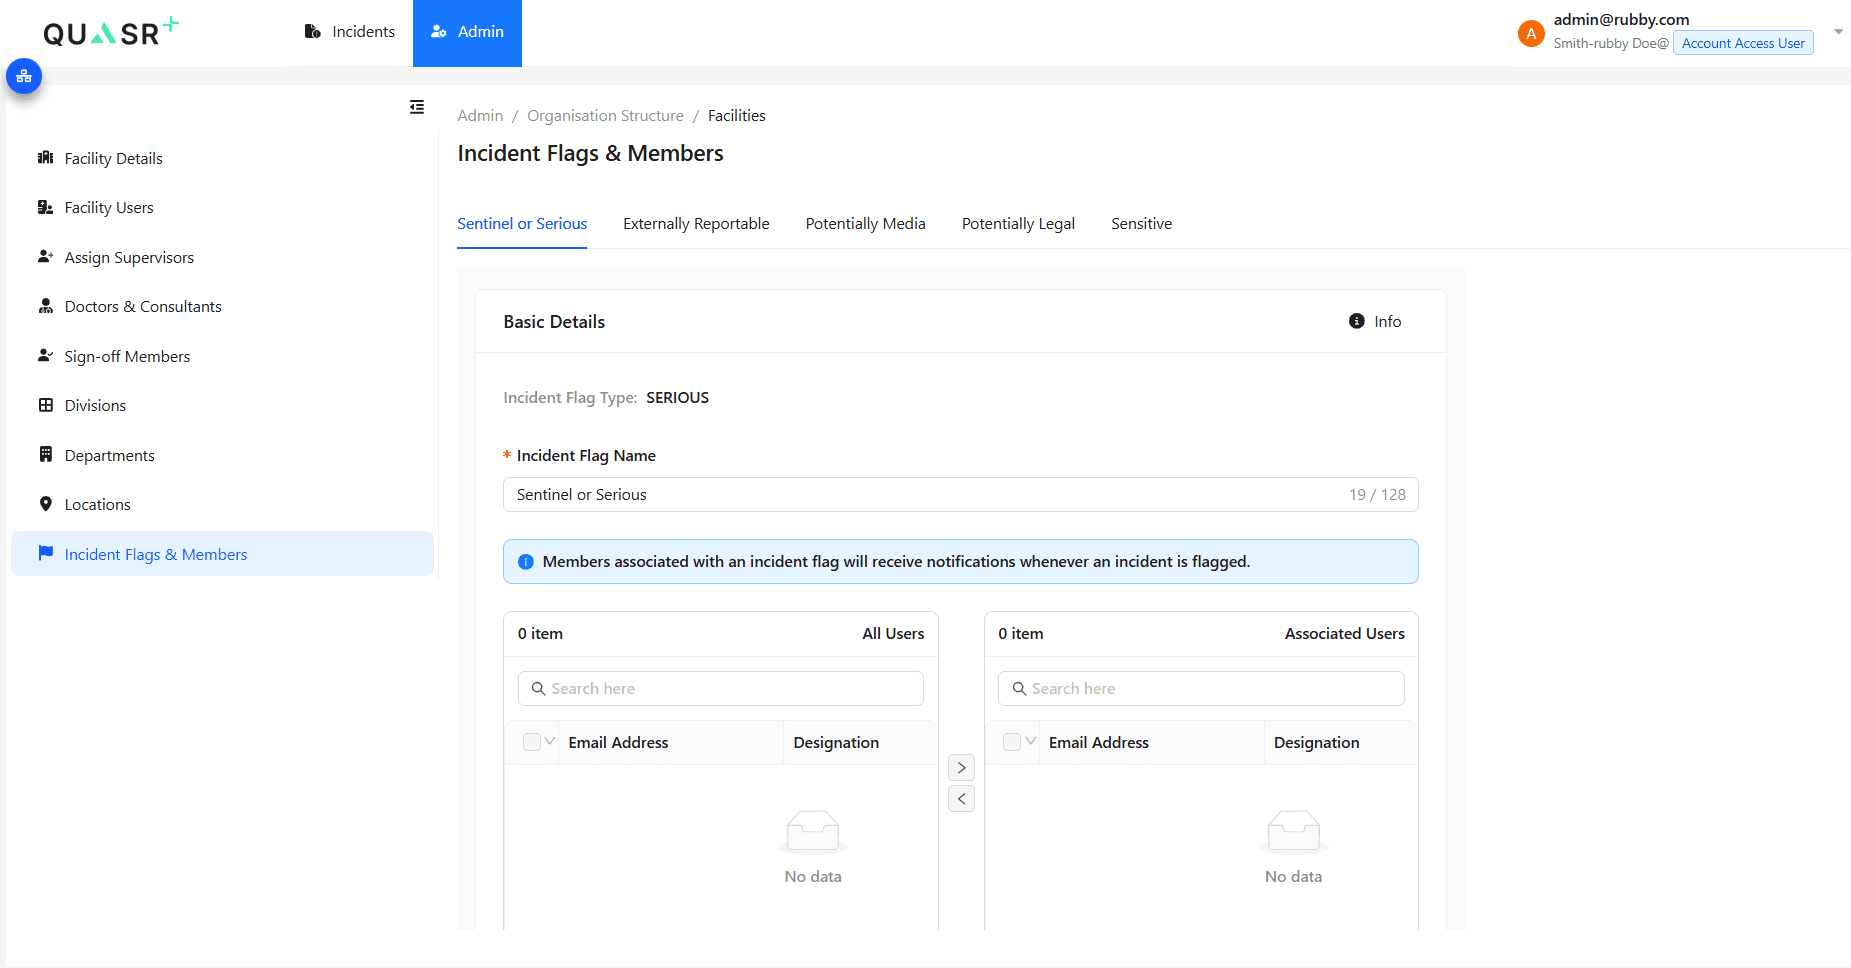The width and height of the screenshot is (1851, 968).
Task: Tick the select-all checkbox under All Users
Action: click(x=531, y=742)
